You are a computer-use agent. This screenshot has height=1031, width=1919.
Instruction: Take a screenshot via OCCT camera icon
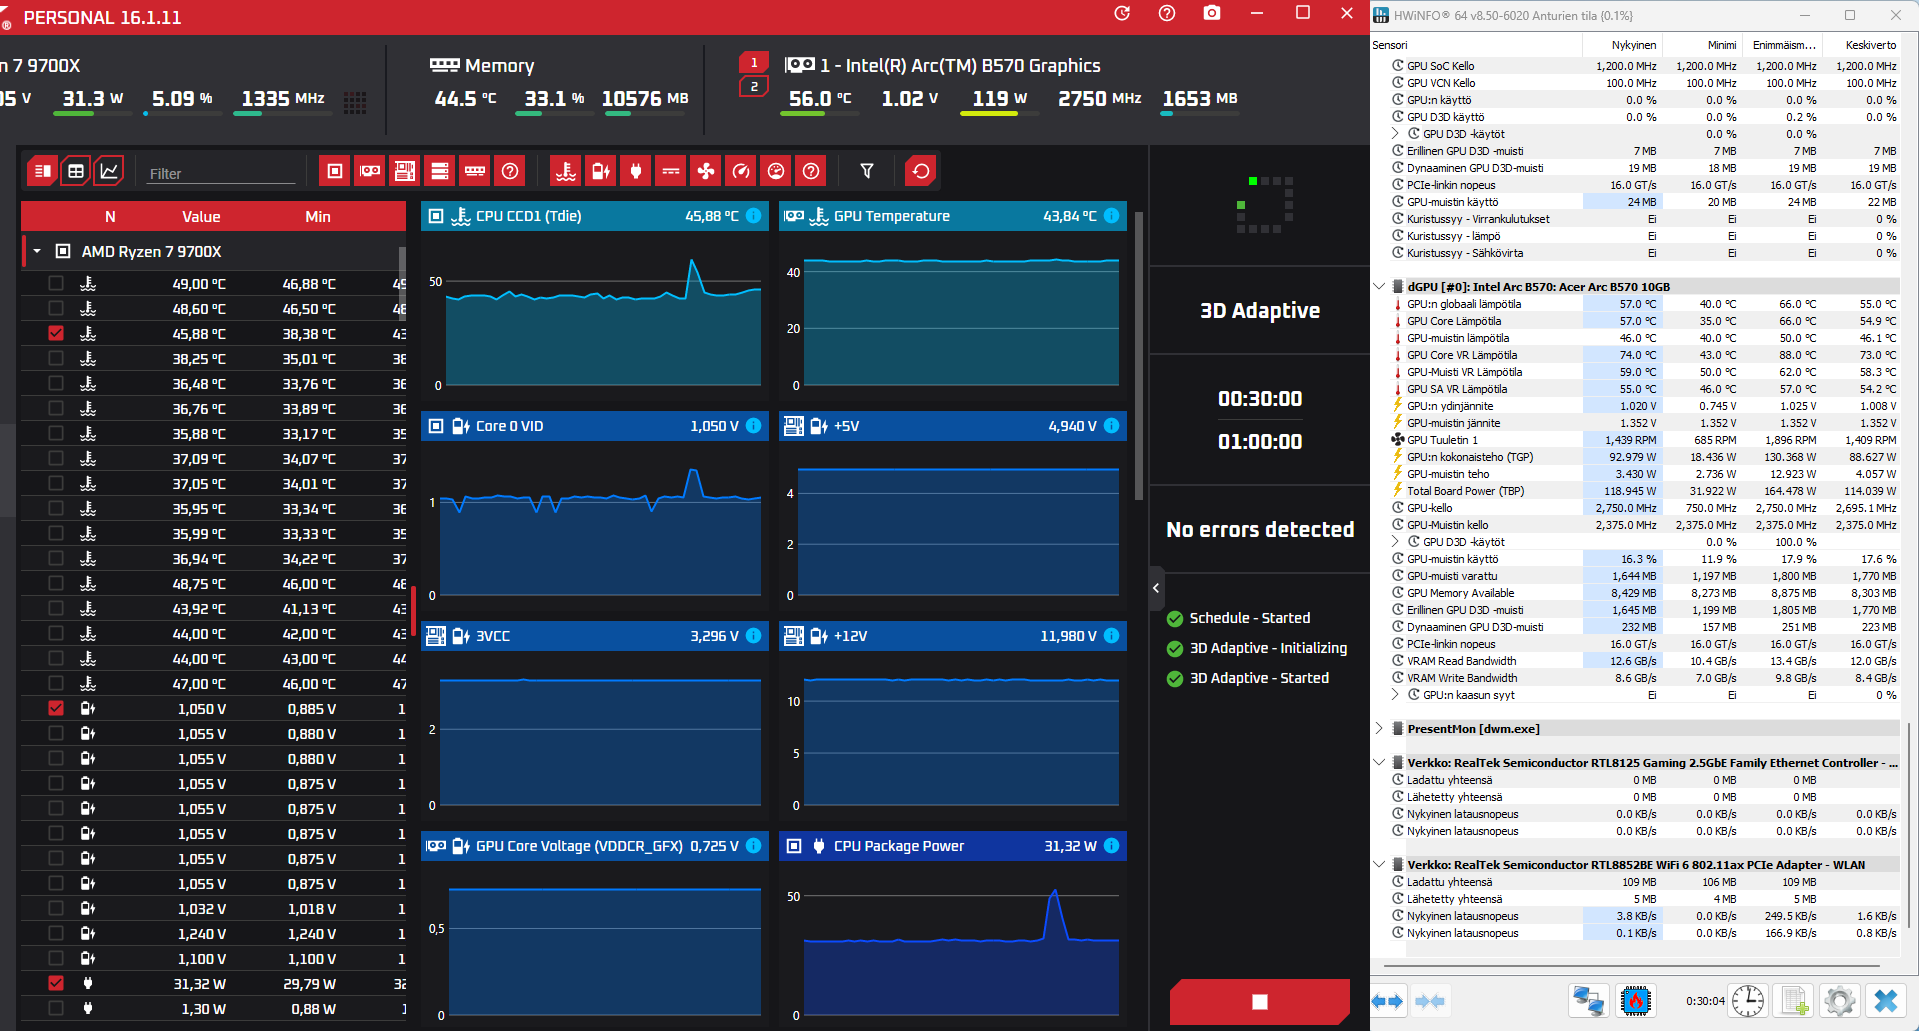pyautogui.click(x=1212, y=13)
